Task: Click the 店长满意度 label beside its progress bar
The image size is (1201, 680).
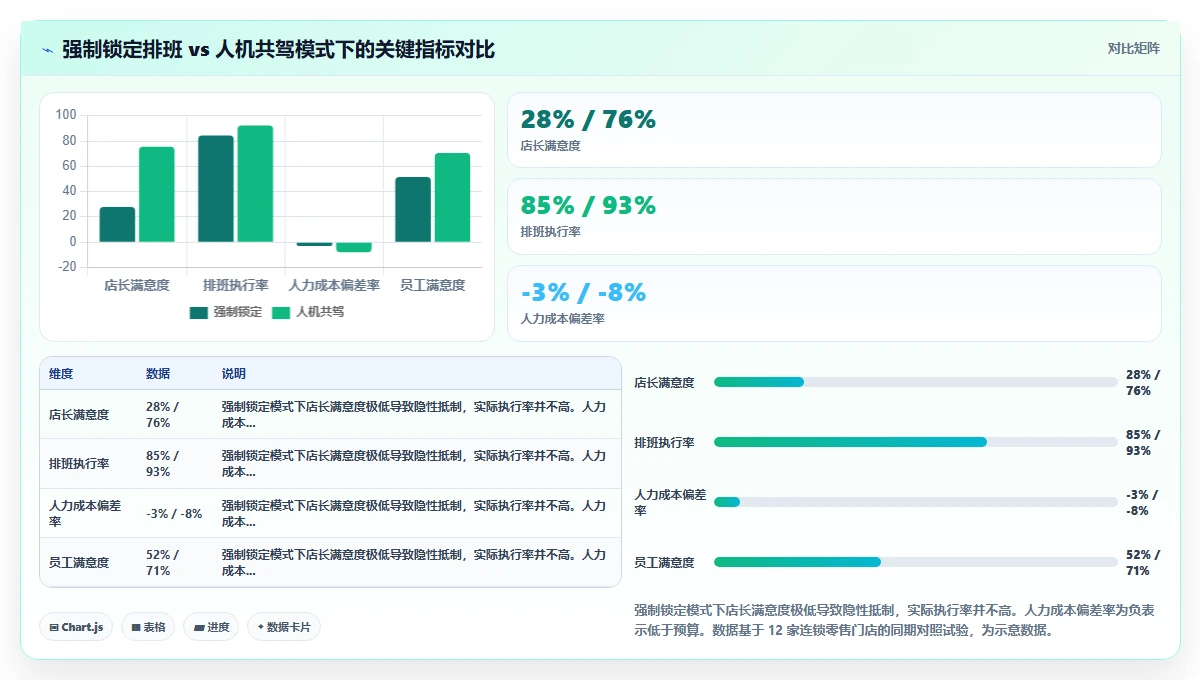Action: [x=664, y=383]
